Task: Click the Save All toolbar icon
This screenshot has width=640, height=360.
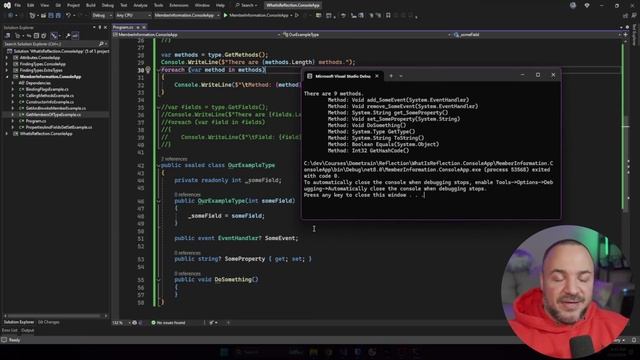Action: click(58, 16)
